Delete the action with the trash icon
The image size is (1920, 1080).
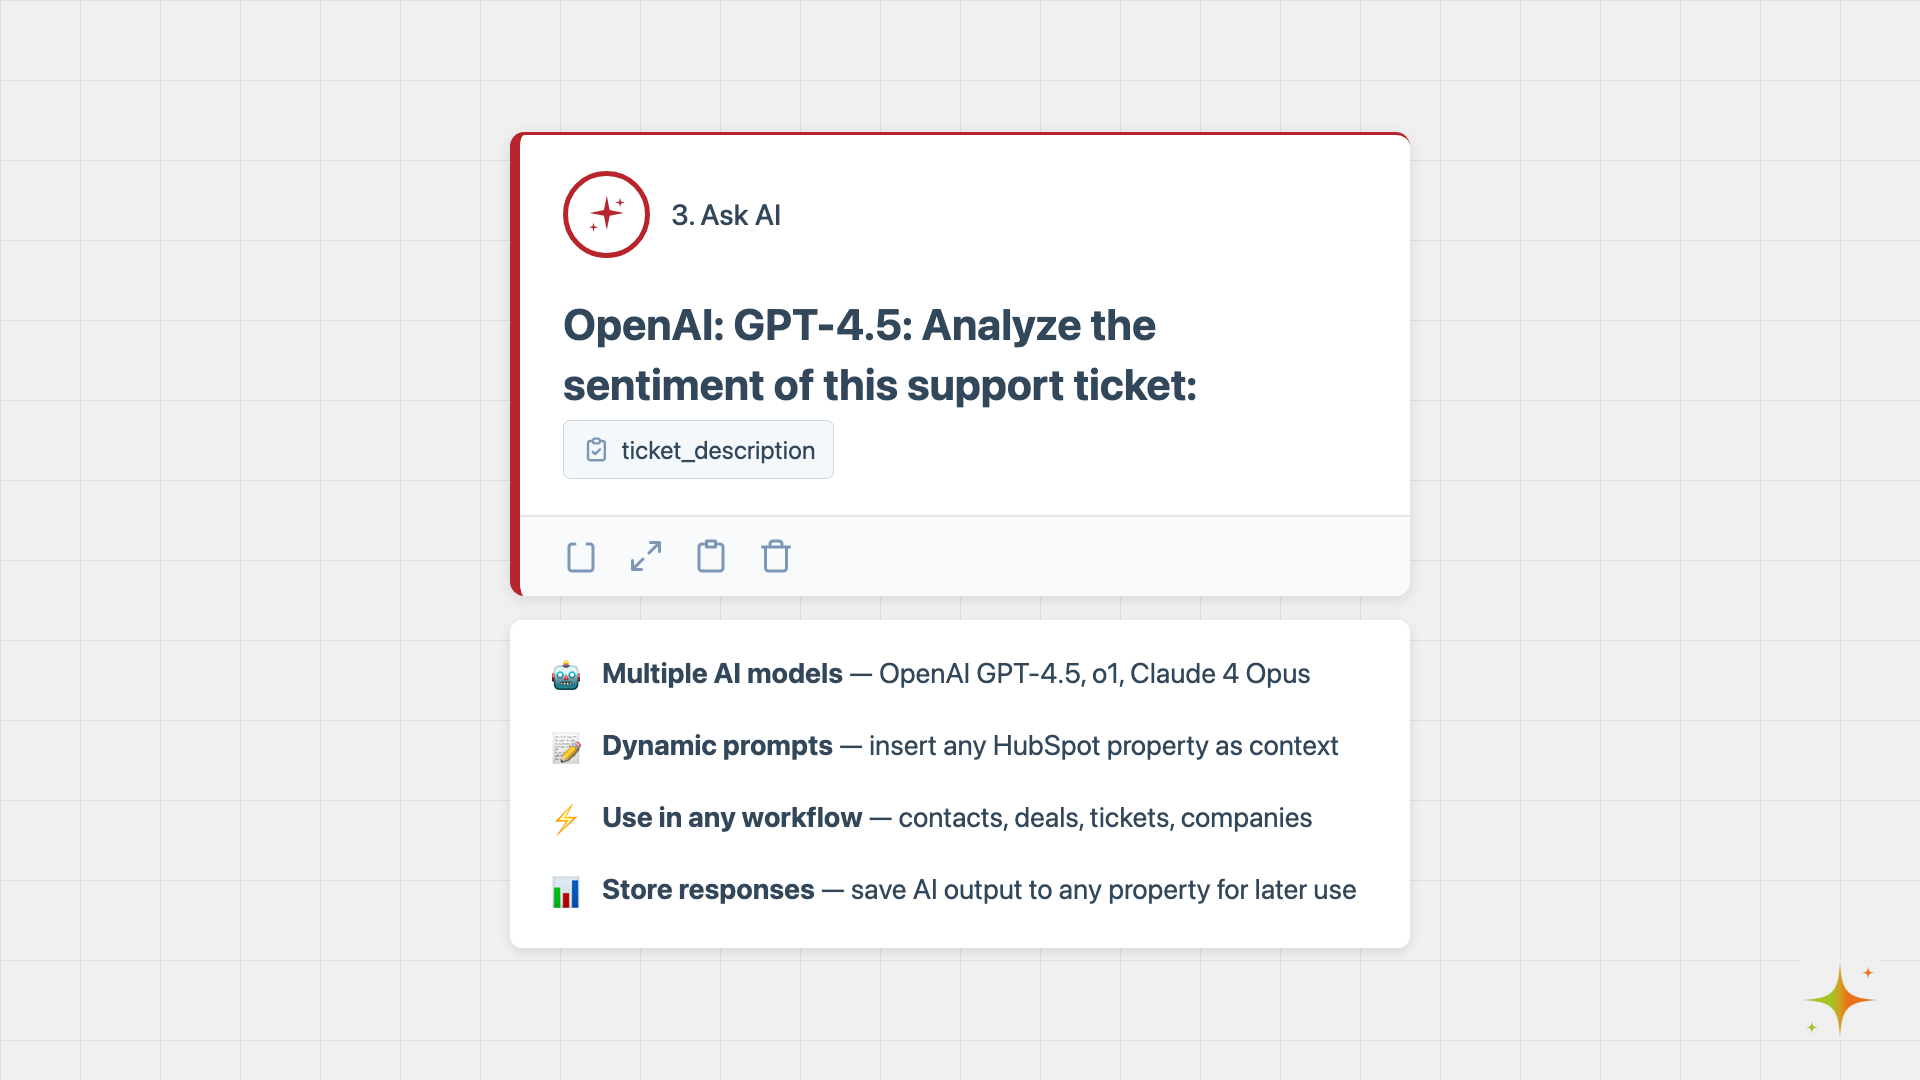click(776, 557)
